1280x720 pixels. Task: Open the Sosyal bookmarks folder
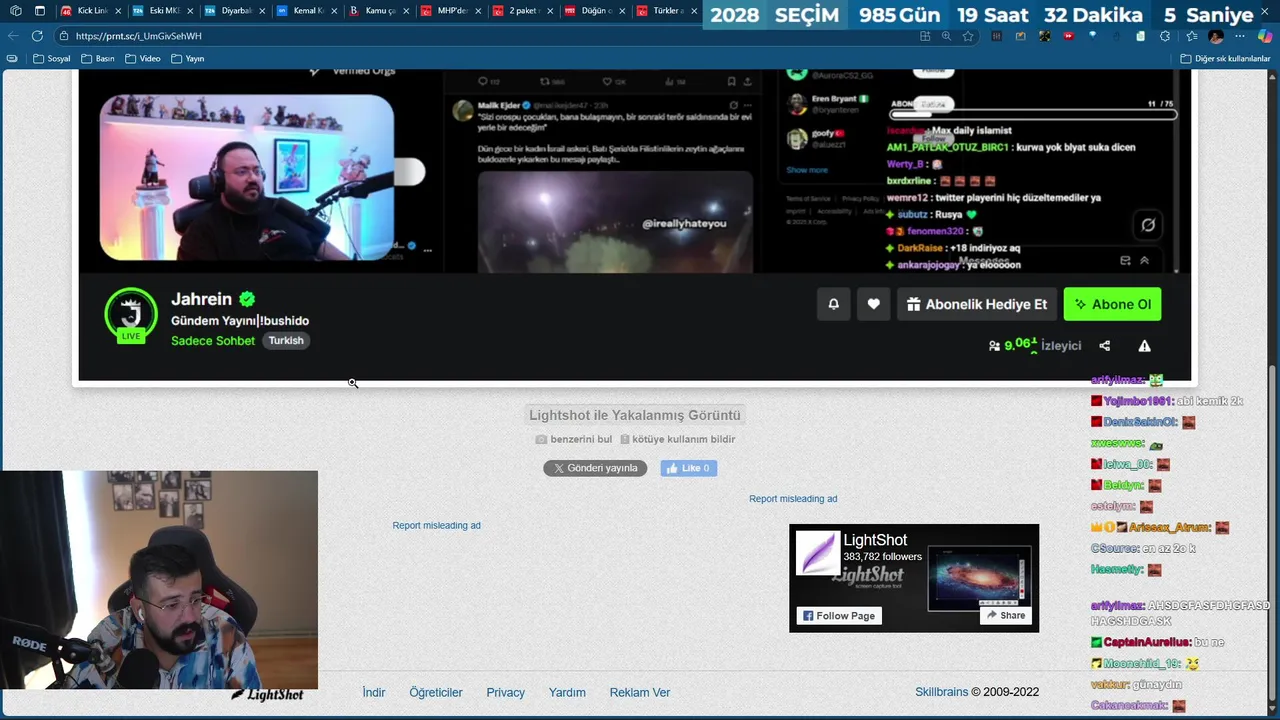point(52,59)
